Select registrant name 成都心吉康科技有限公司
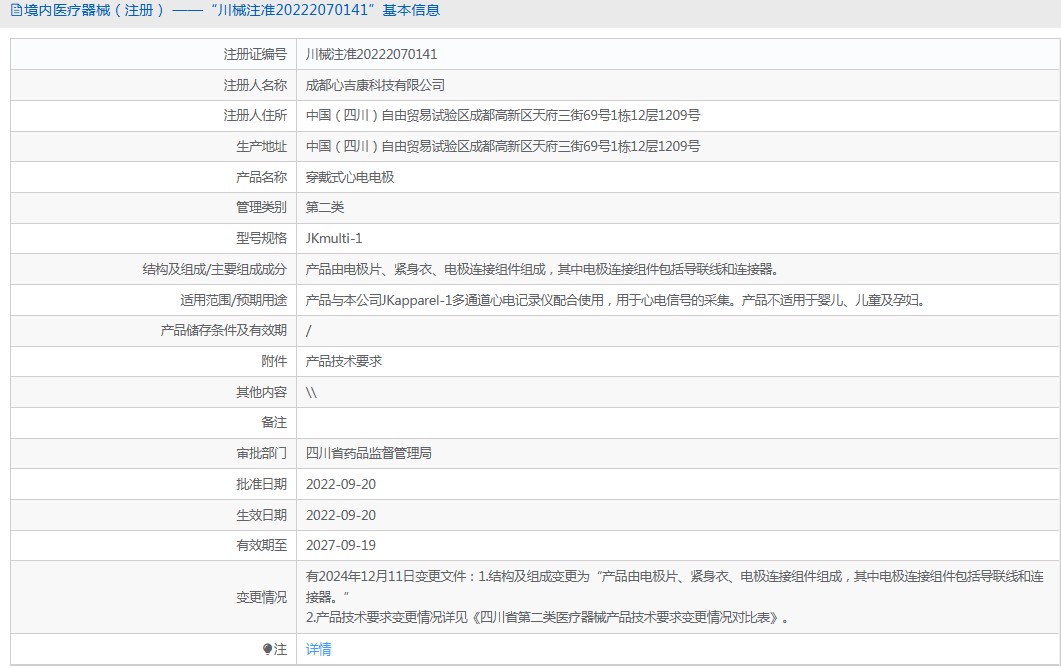 375,85
